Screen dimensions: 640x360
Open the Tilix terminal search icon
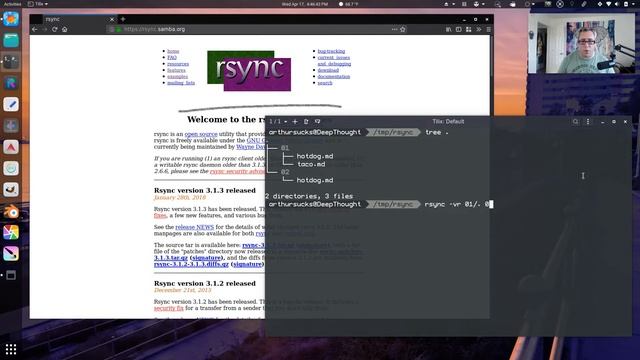pos(576,122)
